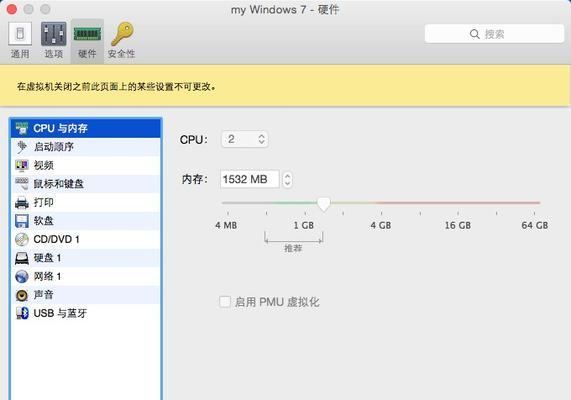
Task: Select the 硬件 hardware memory chip icon
Action: 87,34
